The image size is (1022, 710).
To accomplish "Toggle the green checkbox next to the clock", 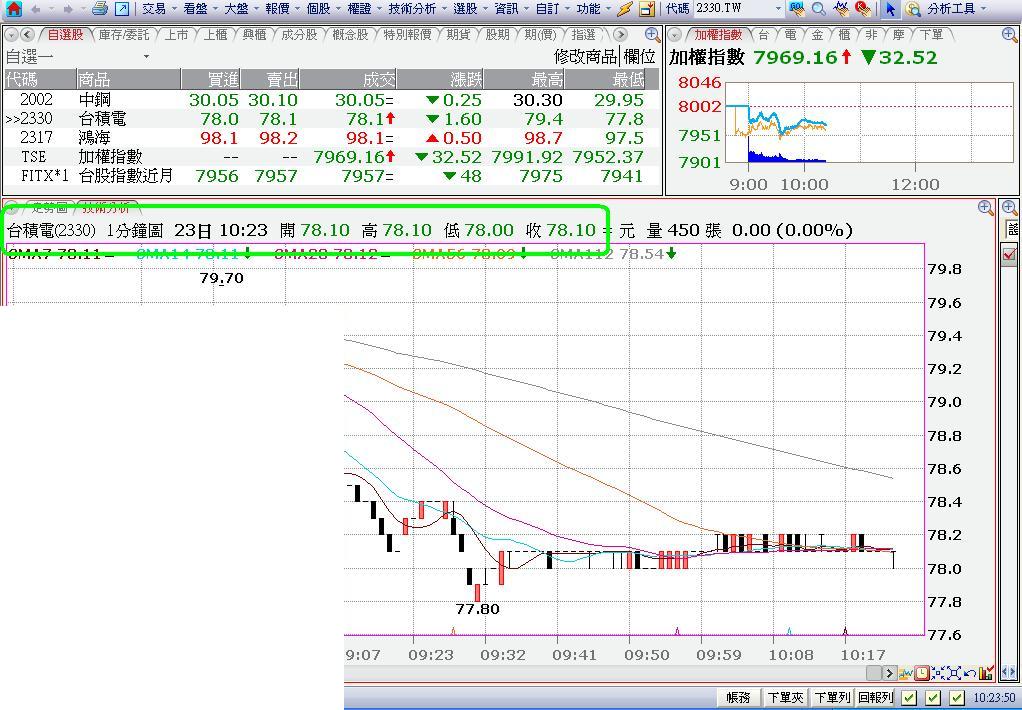I will [956, 698].
